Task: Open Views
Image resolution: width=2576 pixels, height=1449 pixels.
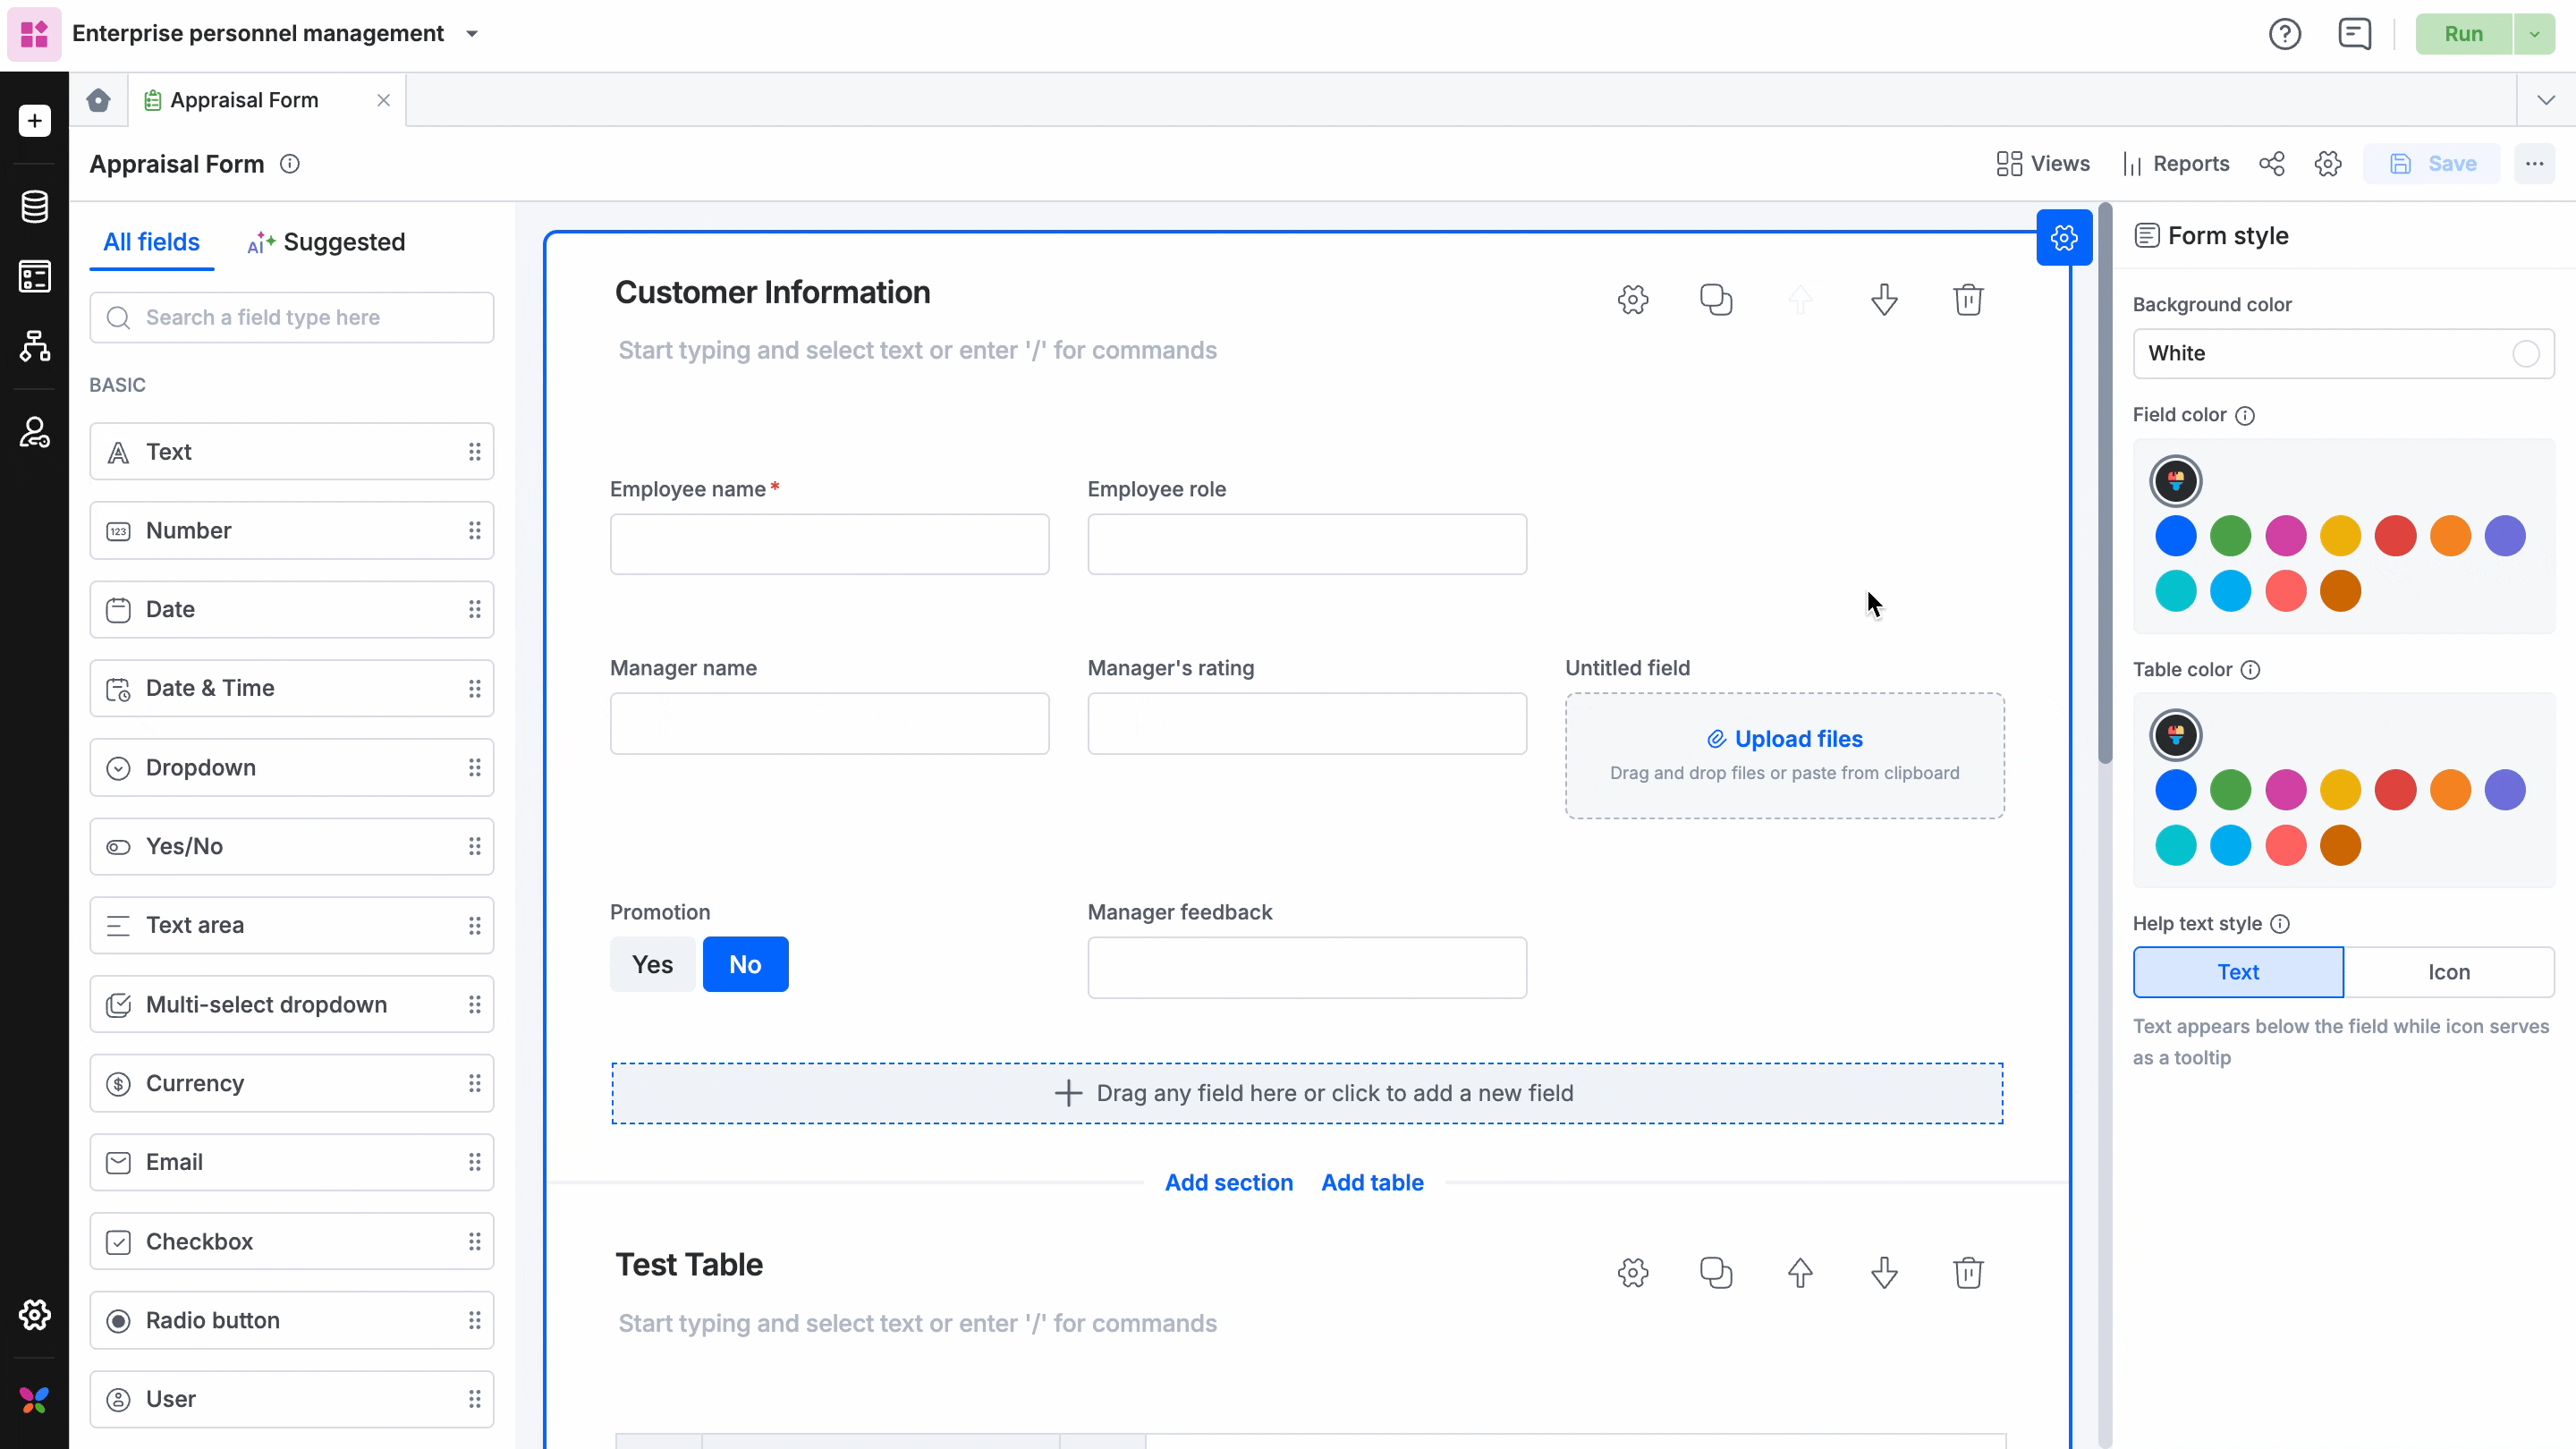Action: tap(2042, 164)
